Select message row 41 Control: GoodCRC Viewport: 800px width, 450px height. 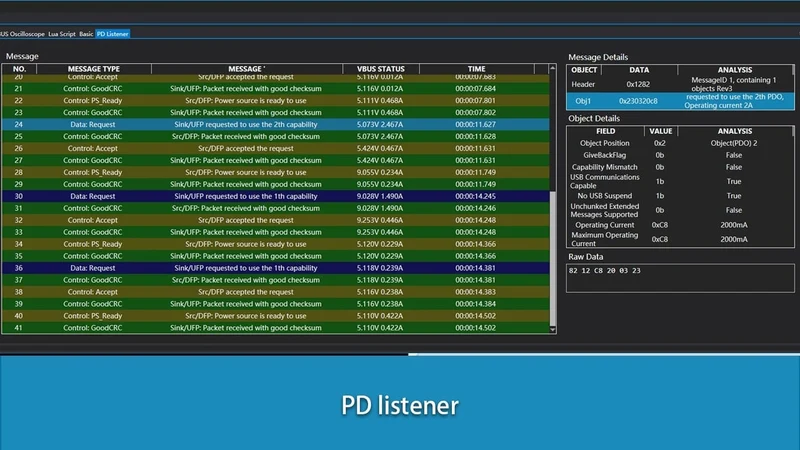click(x=276, y=328)
